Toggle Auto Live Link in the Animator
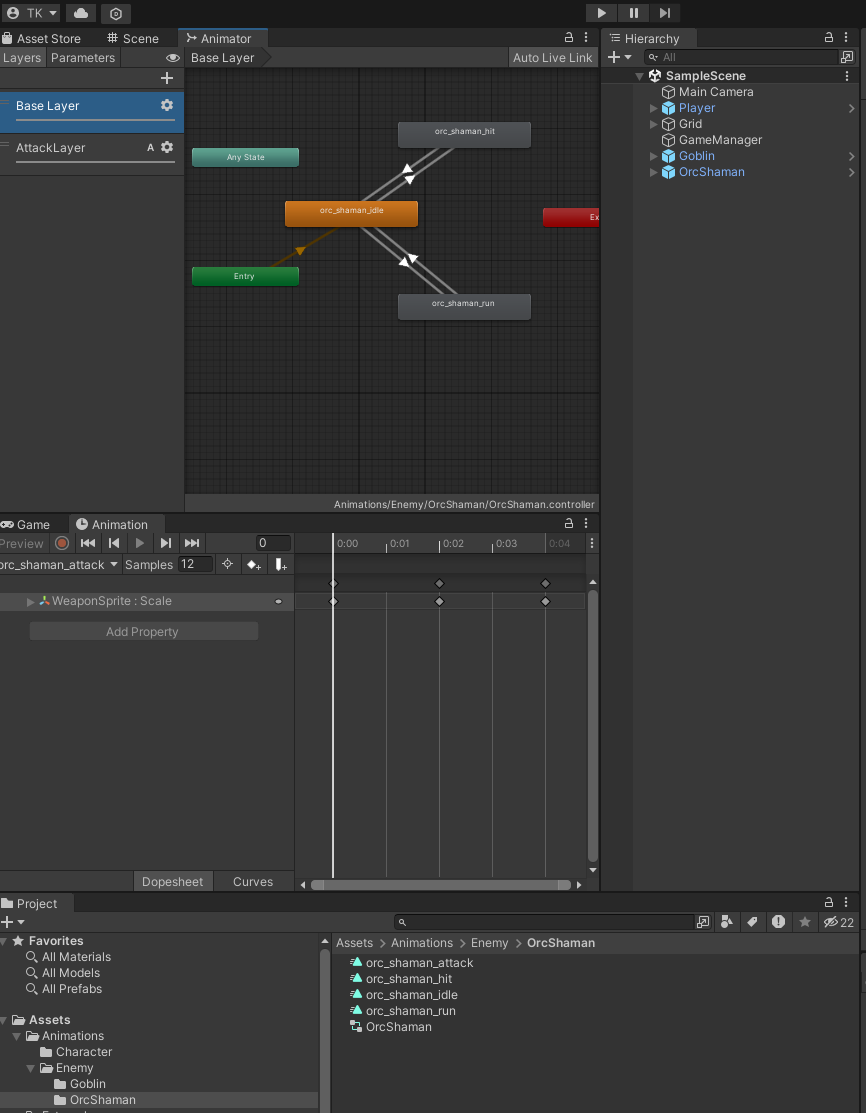The image size is (866, 1113). coord(552,57)
